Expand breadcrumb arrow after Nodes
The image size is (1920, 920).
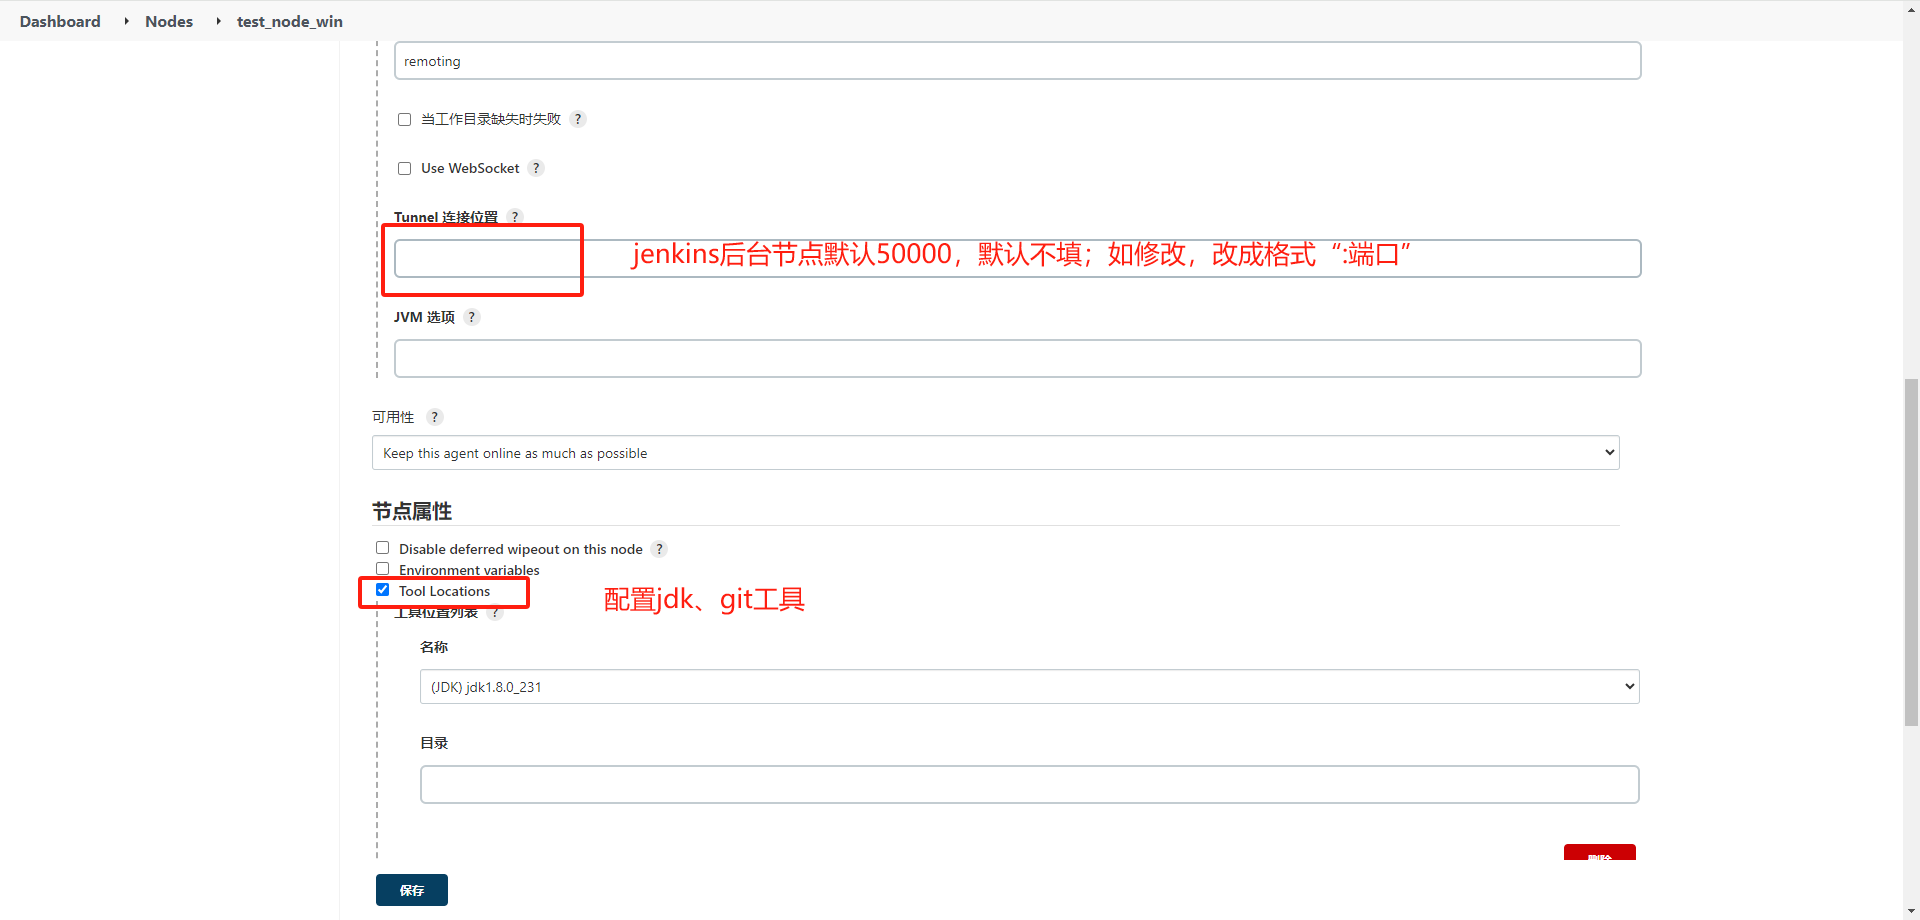(x=218, y=21)
